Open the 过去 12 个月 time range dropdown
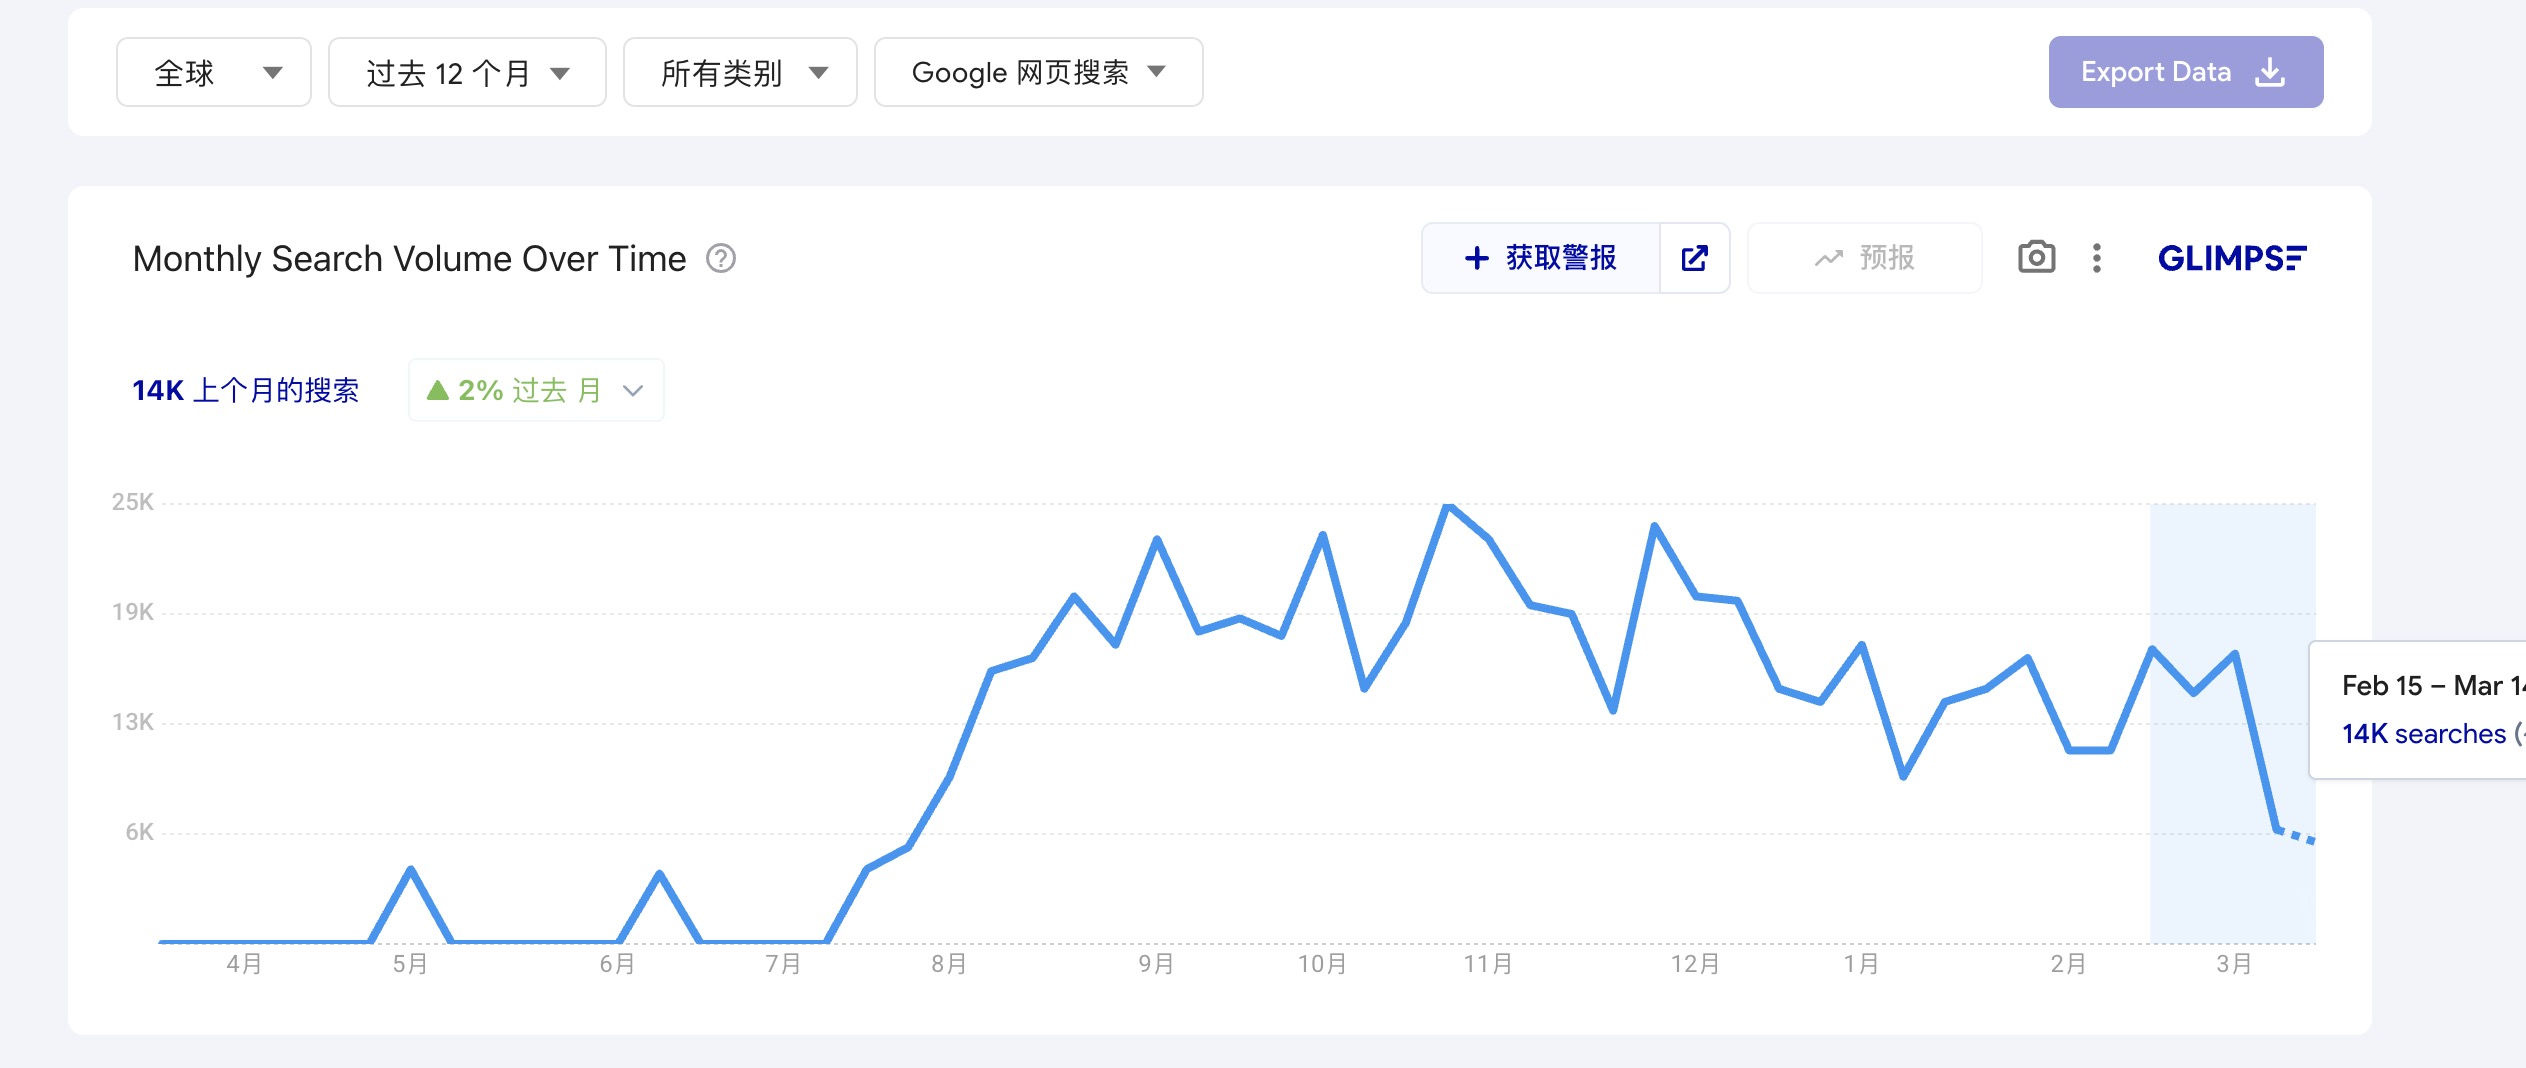 click(466, 72)
